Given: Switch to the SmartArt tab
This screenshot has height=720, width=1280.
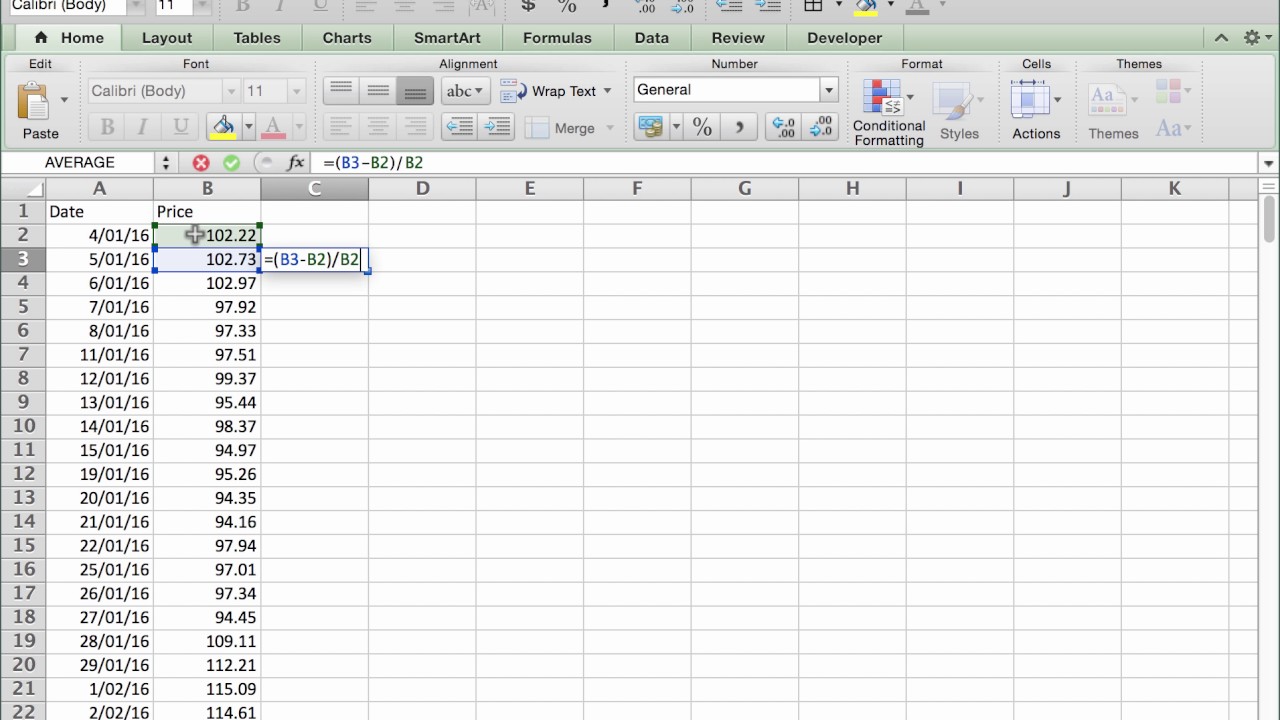Looking at the screenshot, I should pos(447,38).
